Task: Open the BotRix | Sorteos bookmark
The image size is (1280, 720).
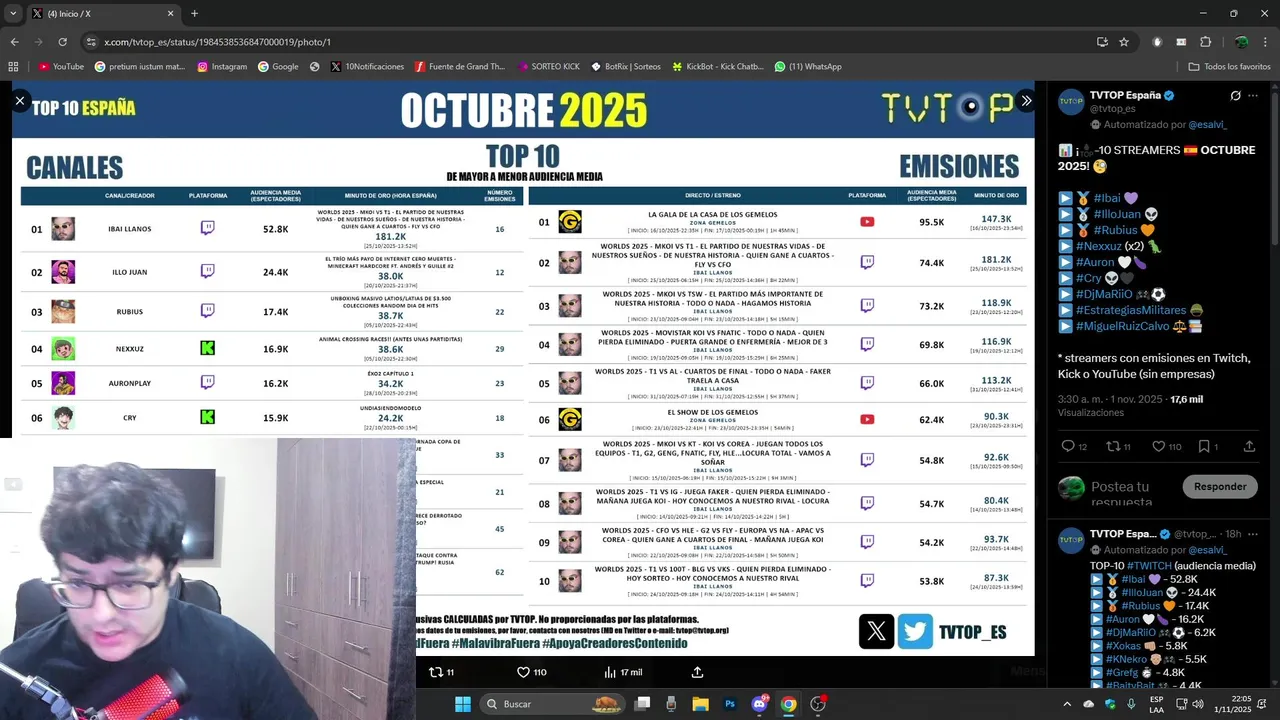Action: pos(626,67)
